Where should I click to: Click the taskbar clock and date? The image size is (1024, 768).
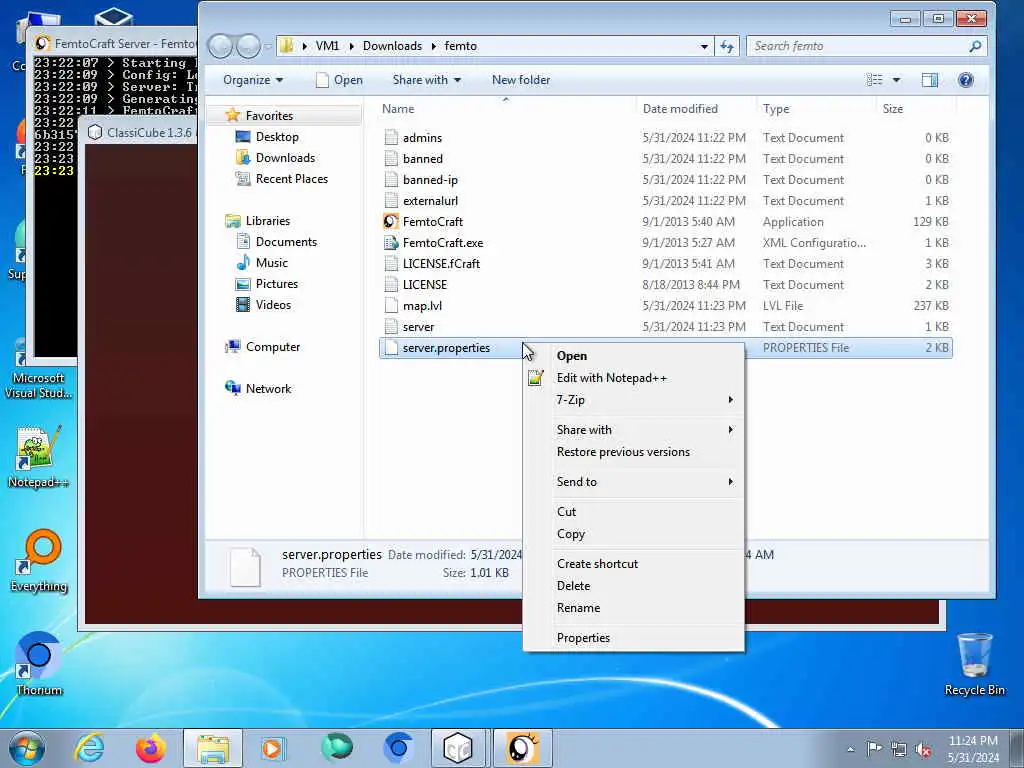pos(973,749)
